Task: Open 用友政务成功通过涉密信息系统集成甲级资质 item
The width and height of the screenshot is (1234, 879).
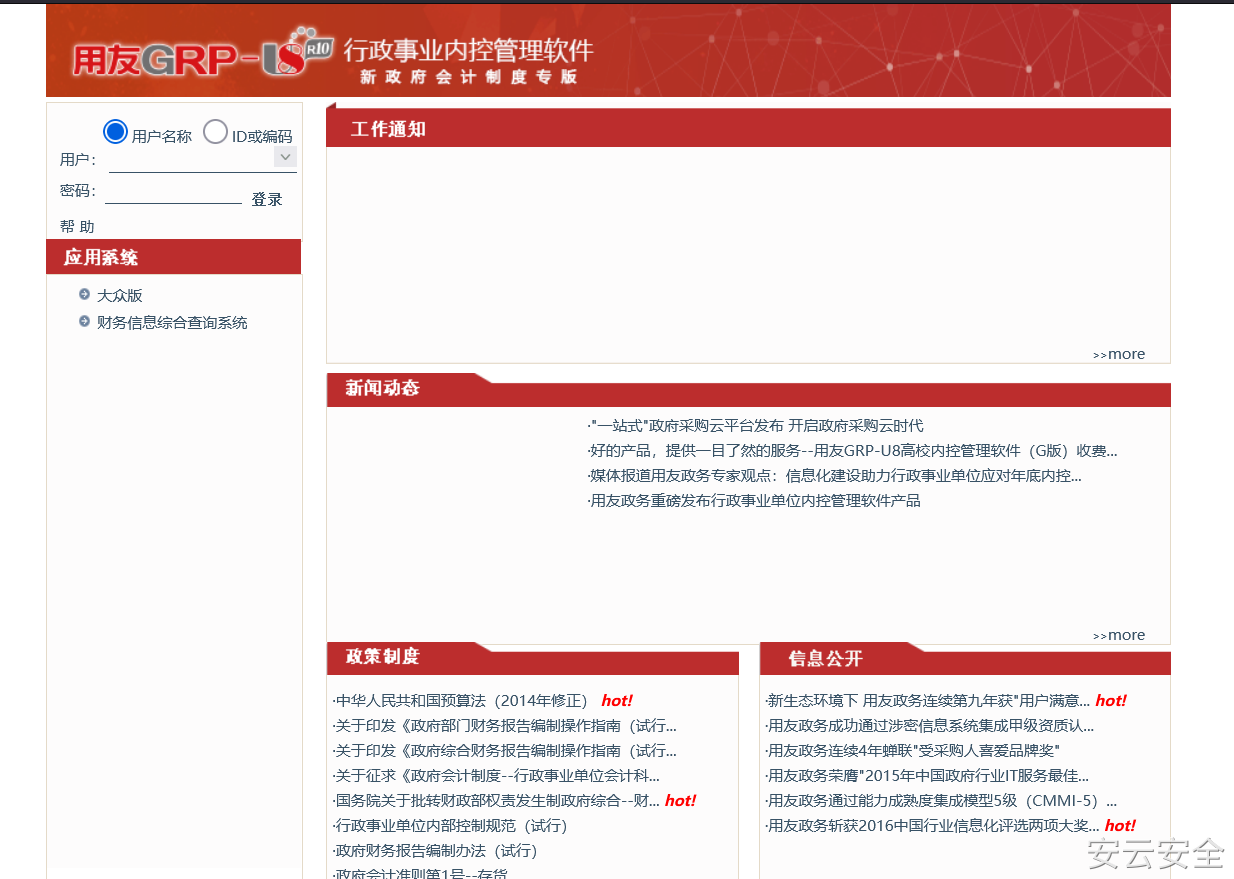Action: pyautogui.click(x=930, y=726)
